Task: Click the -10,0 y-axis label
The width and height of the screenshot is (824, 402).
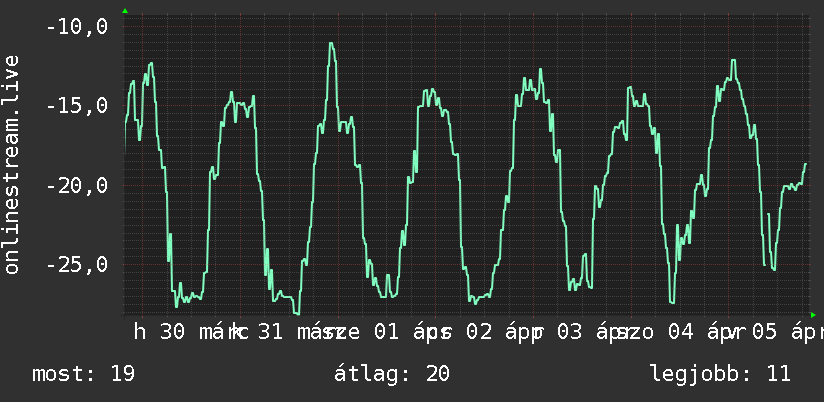Action: [77, 26]
